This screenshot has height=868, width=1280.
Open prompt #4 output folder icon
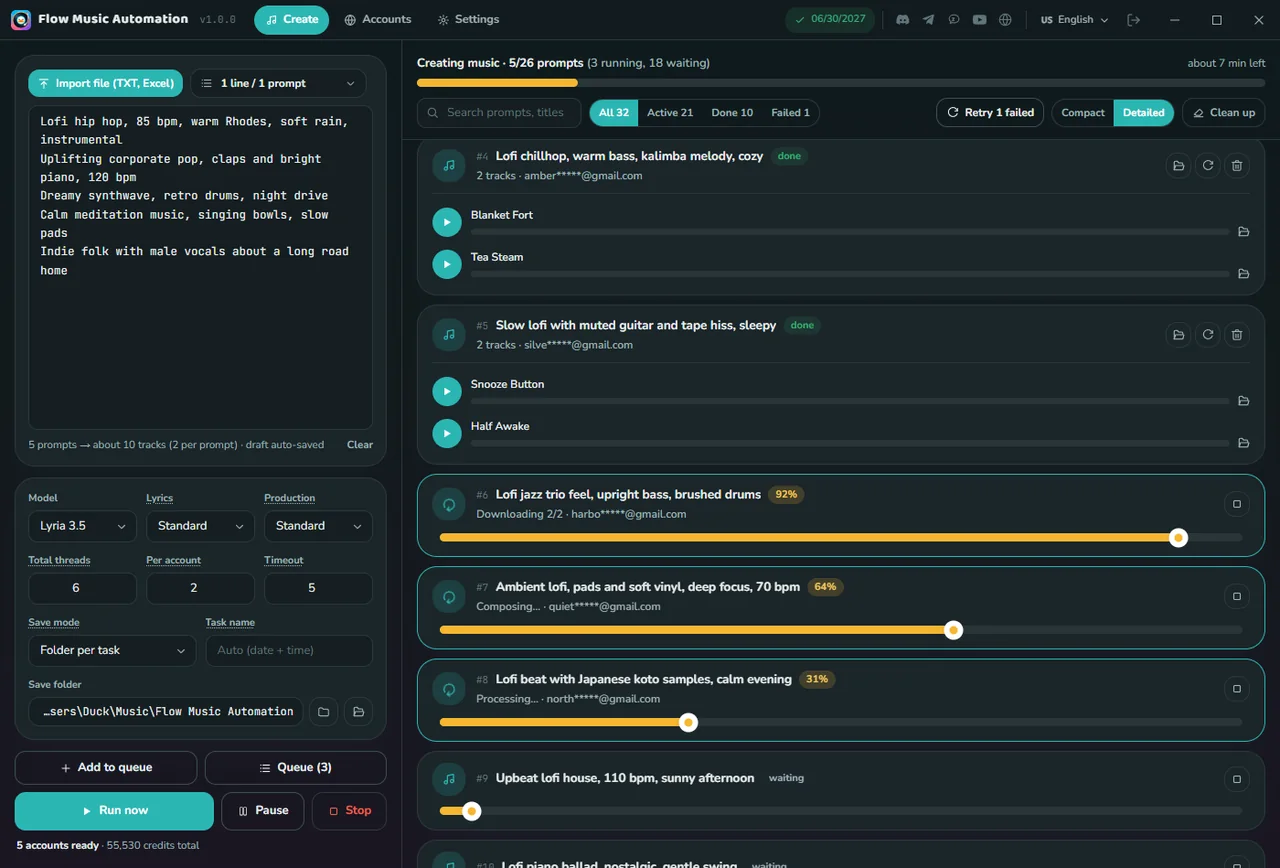click(1179, 166)
